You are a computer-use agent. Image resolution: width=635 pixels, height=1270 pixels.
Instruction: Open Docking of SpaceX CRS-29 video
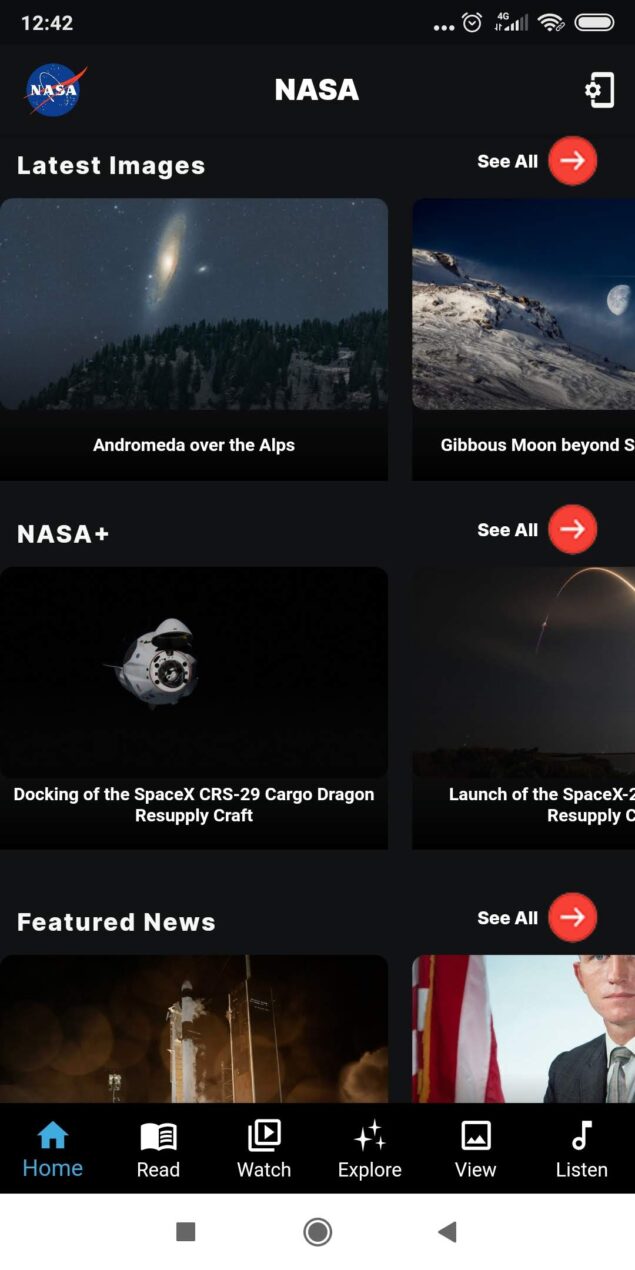pyautogui.click(x=194, y=708)
